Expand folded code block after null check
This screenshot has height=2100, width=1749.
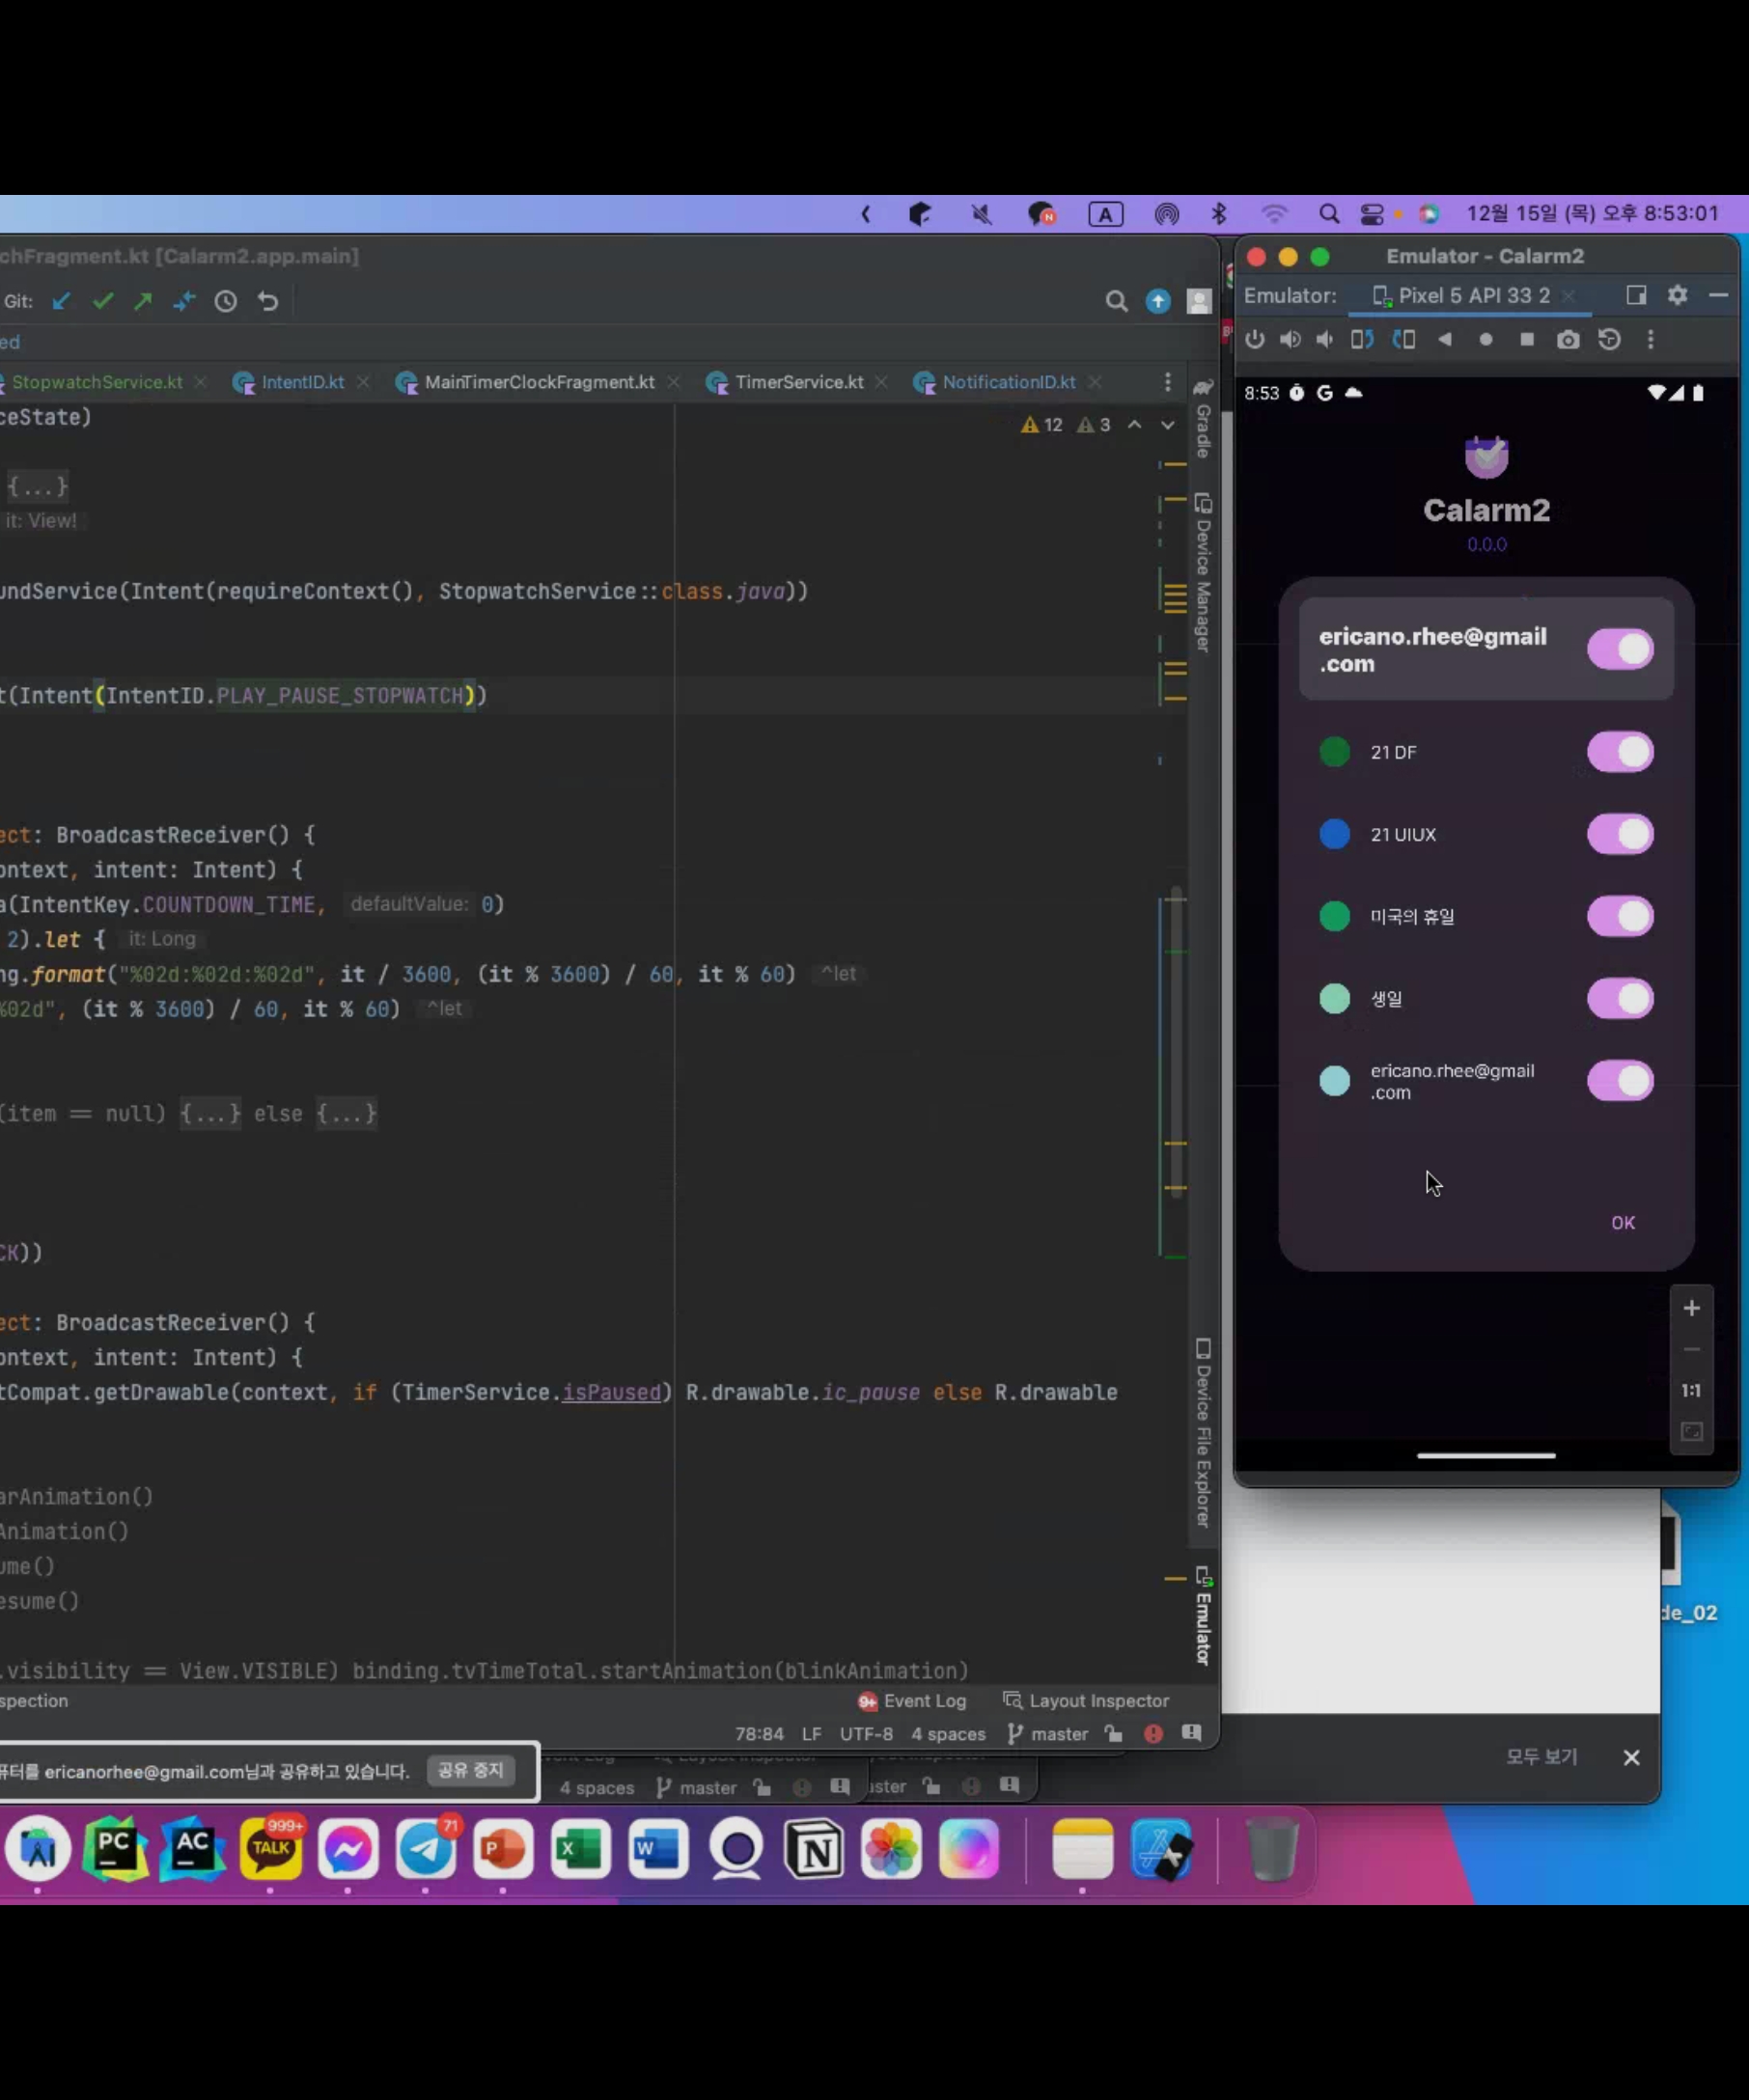point(210,1114)
